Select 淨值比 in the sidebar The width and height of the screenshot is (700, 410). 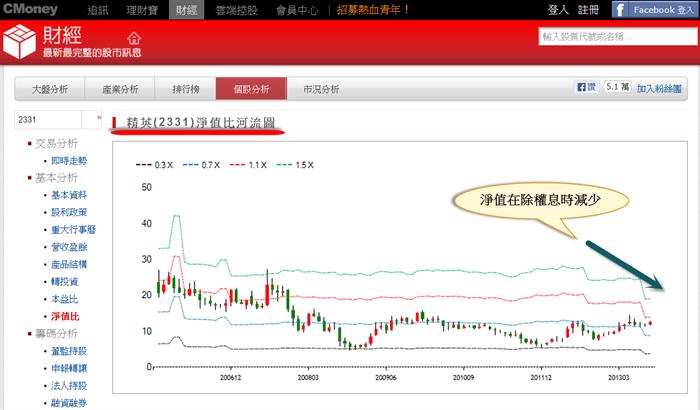click(65, 316)
